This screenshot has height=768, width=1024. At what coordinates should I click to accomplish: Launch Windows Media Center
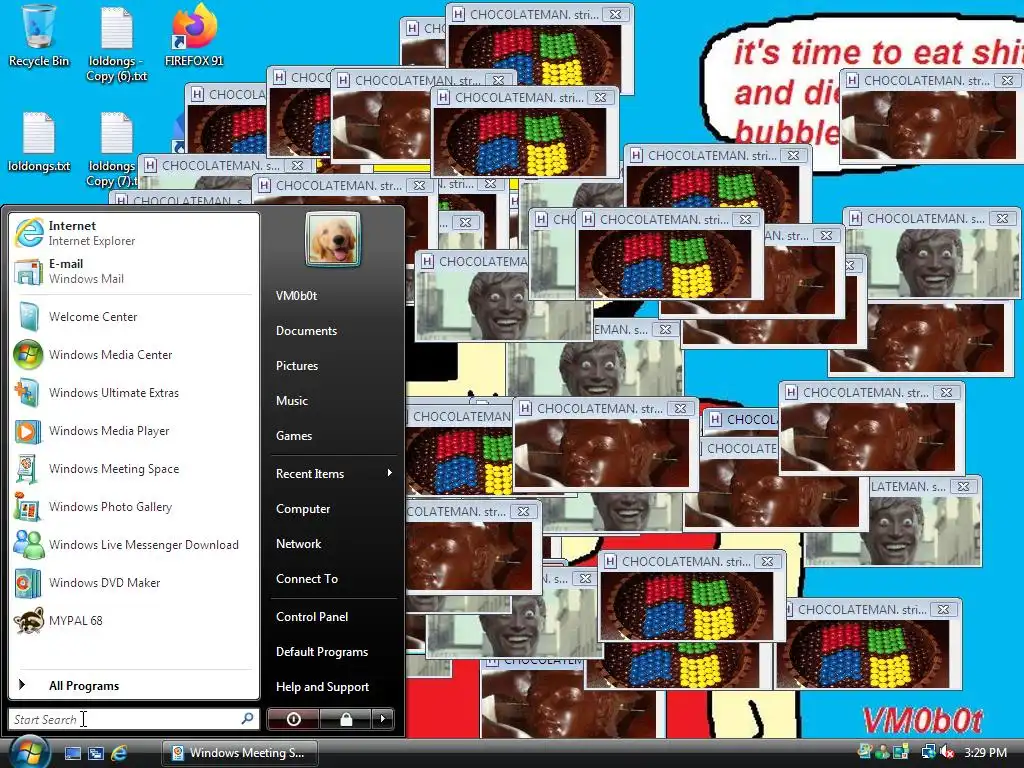[133, 355]
